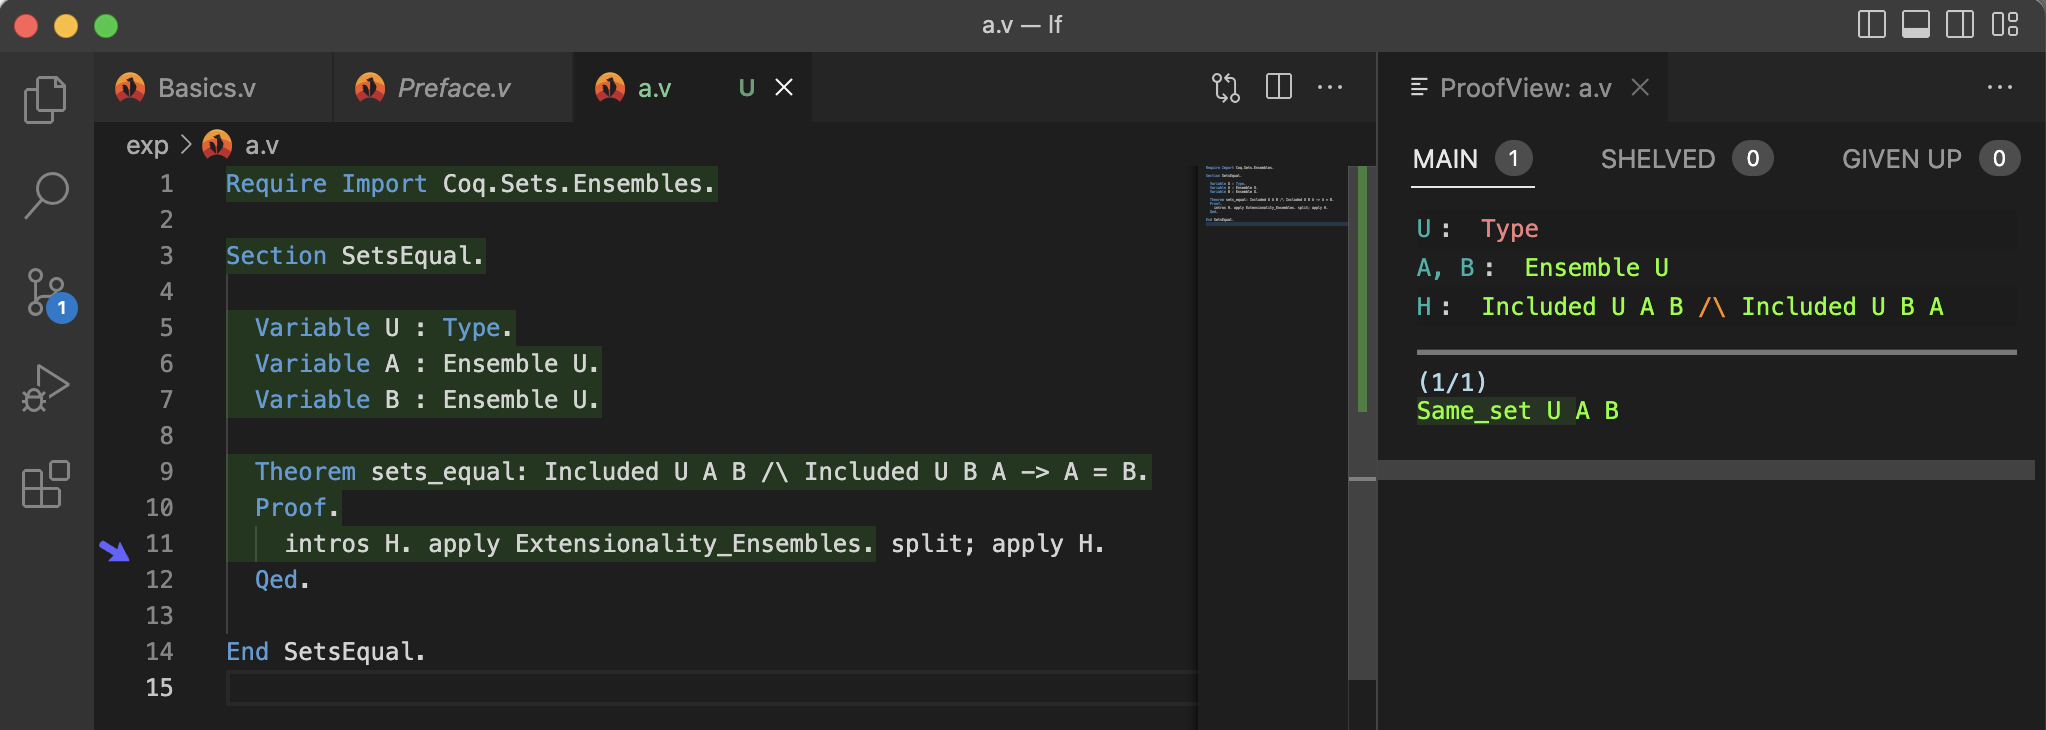Click hypothesis 'A, B : Ensemble U'
The image size is (2046, 730).
coord(1542,268)
